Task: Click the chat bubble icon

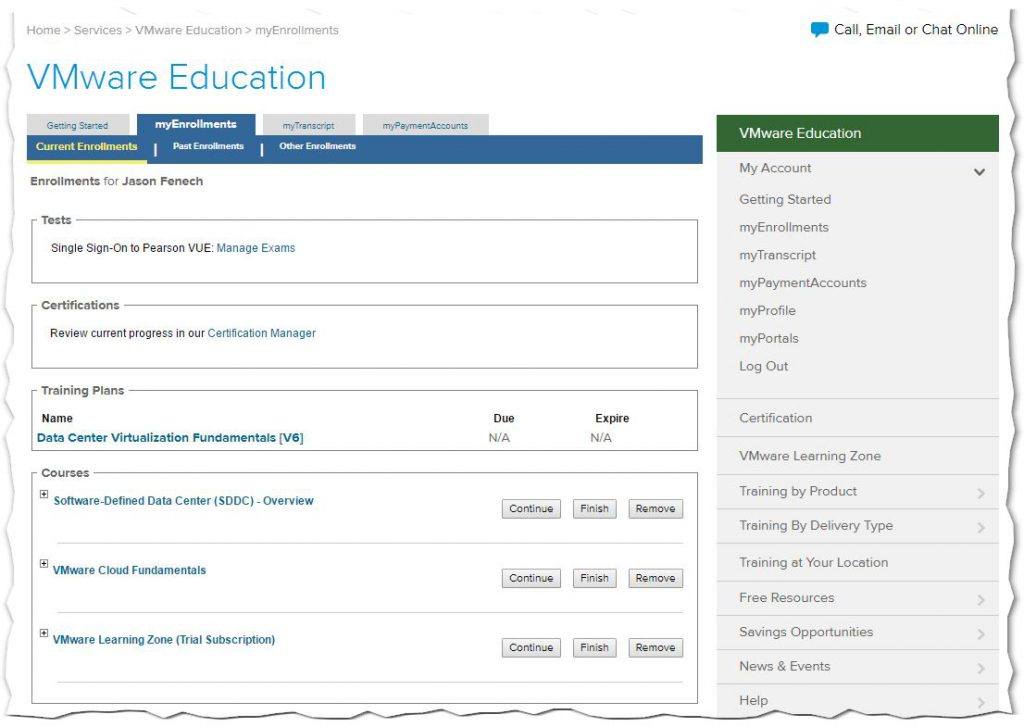Action: click(819, 29)
